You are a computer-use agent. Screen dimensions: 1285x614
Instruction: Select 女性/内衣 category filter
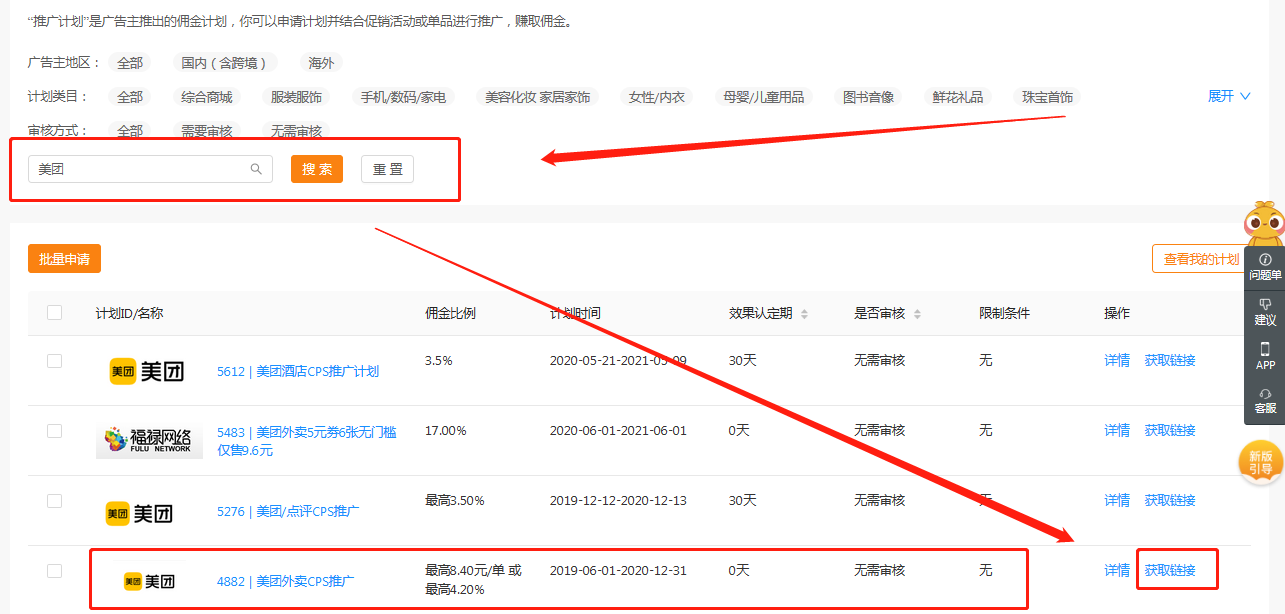pyautogui.click(x=657, y=97)
